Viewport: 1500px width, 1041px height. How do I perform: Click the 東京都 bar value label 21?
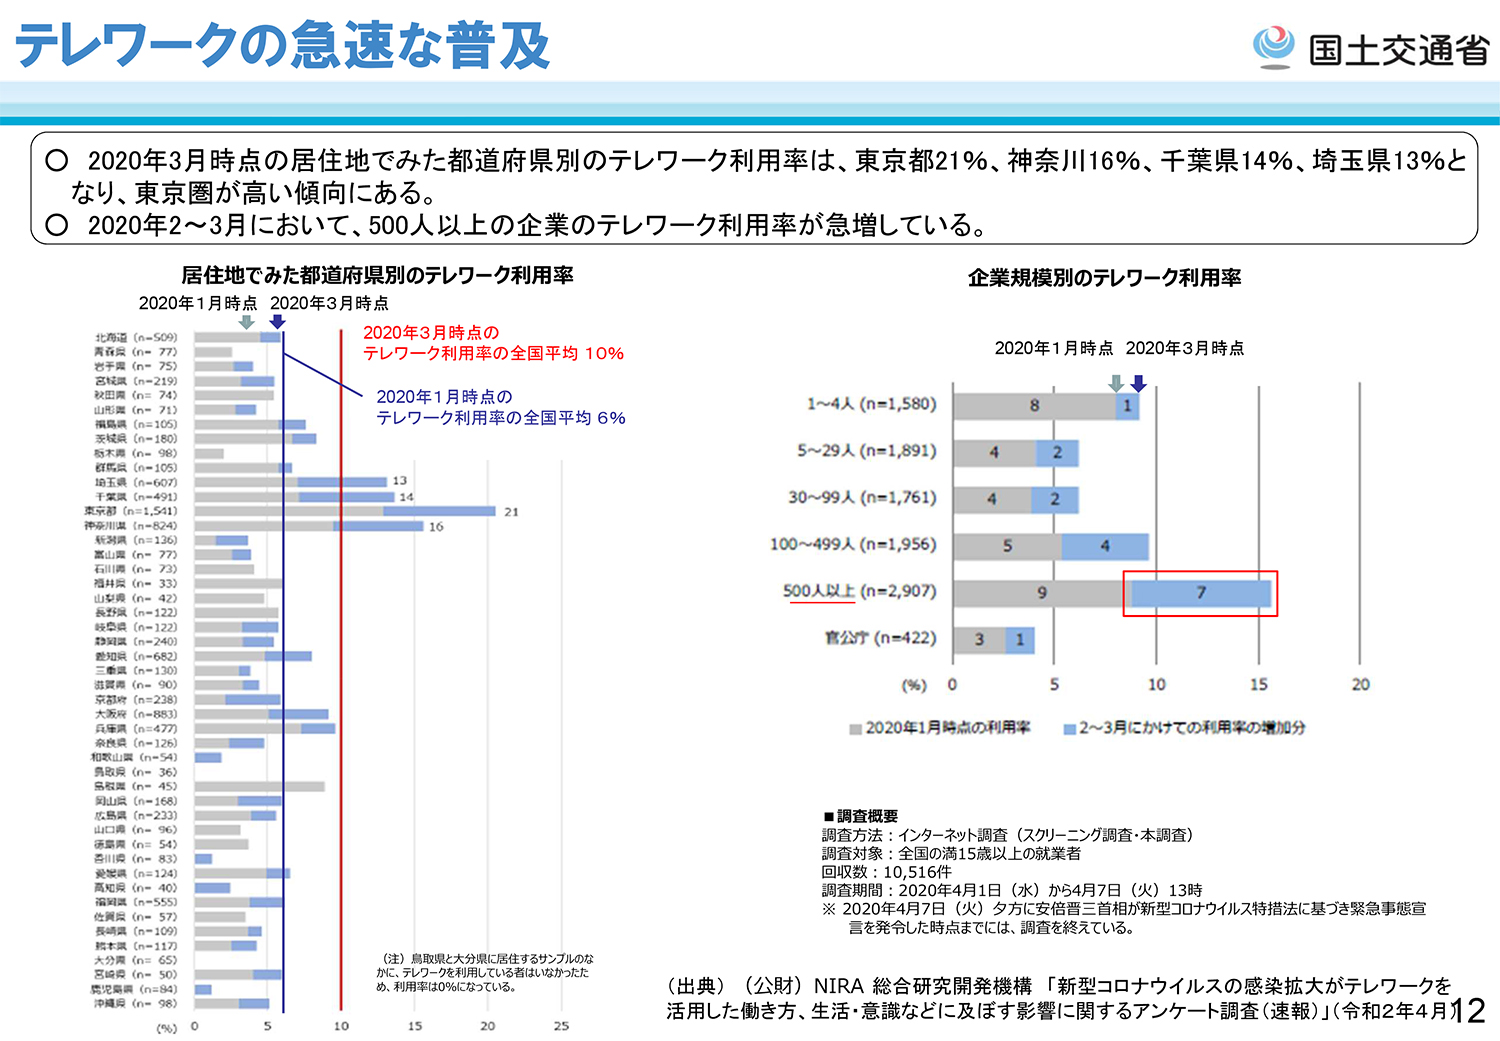[511, 512]
